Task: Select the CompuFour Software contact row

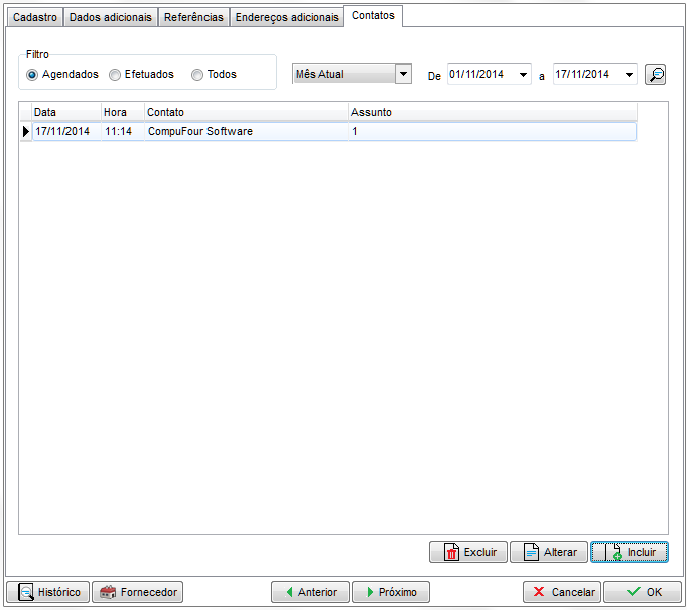Action: [200, 131]
